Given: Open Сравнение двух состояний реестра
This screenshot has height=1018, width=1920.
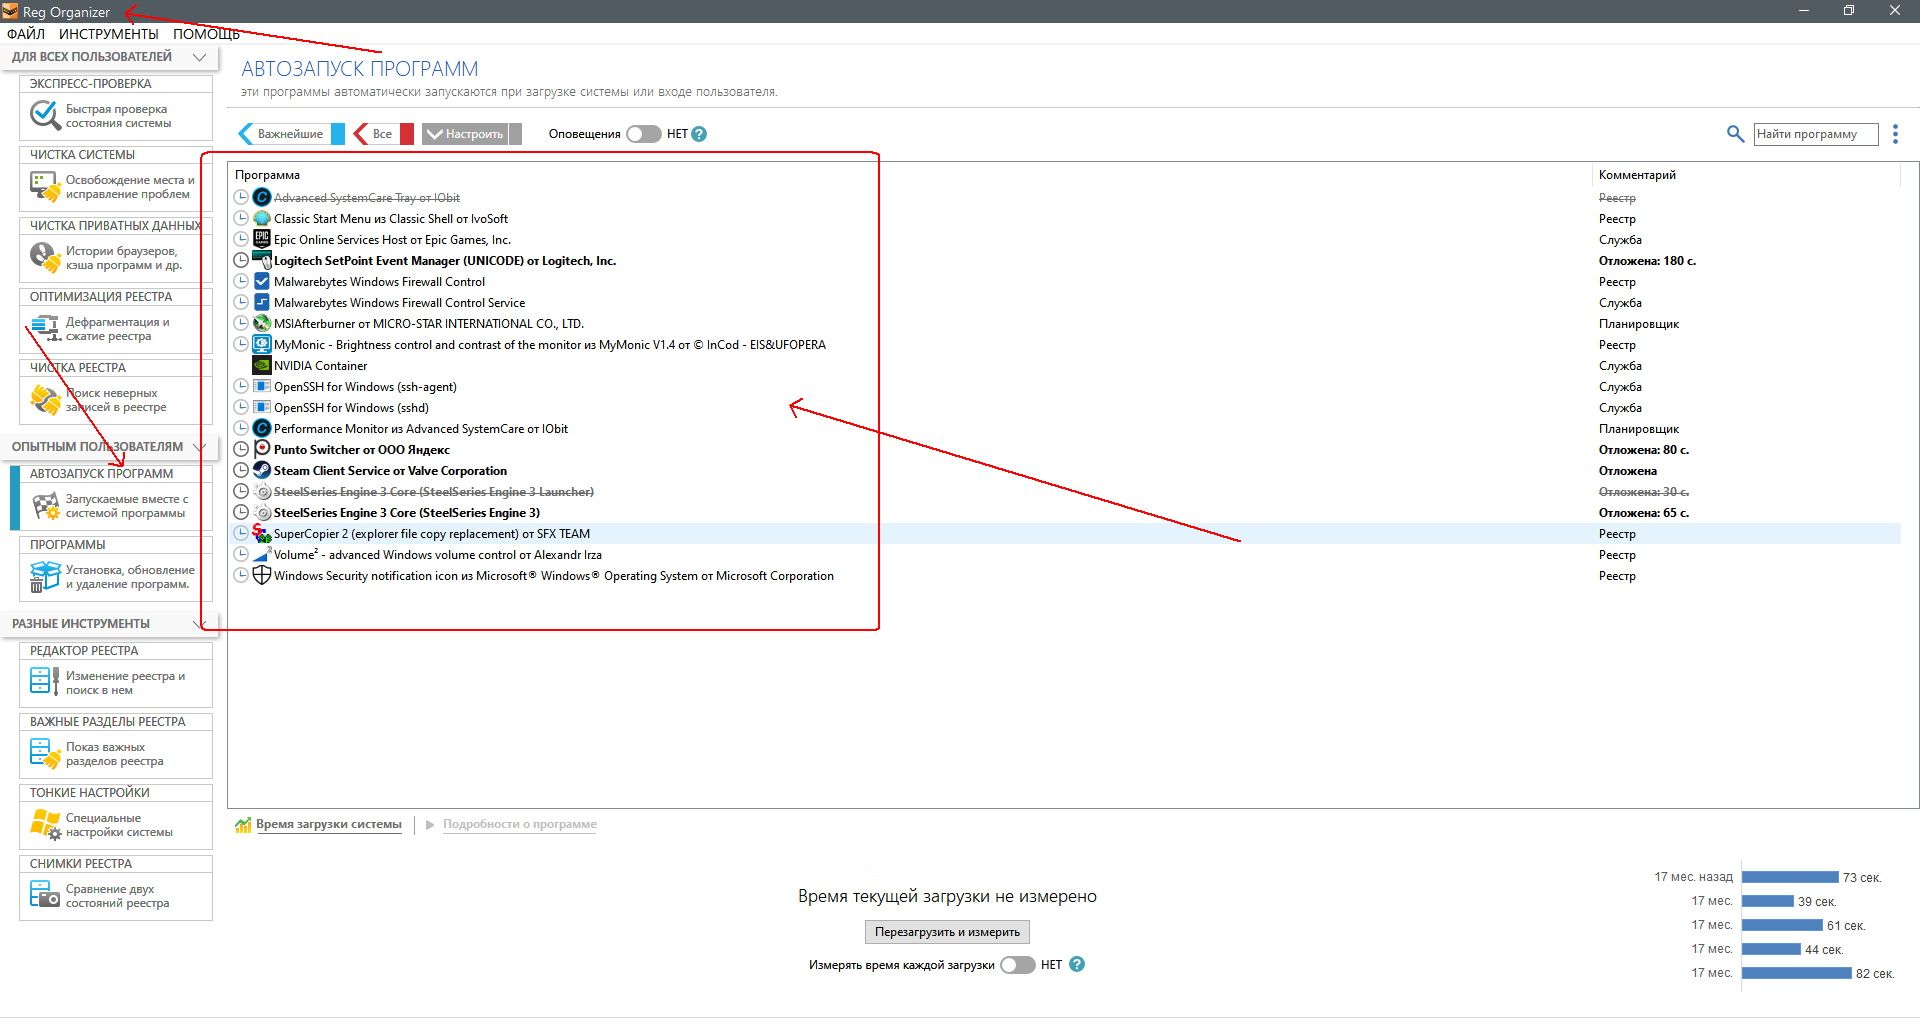Looking at the screenshot, I should tap(117, 896).
